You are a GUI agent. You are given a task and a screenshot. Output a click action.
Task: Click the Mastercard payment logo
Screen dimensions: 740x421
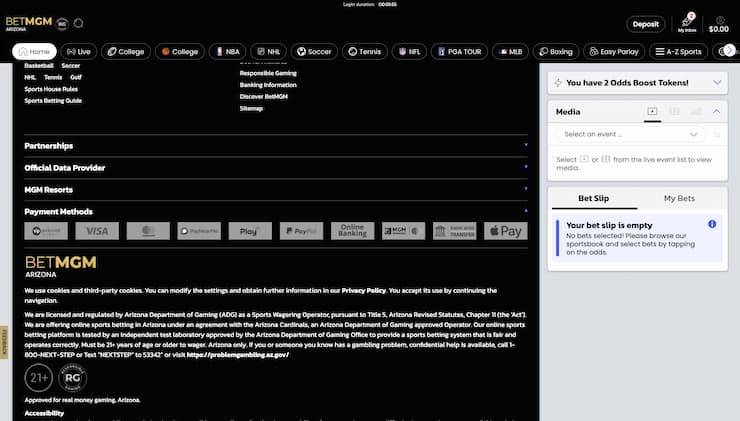148,231
